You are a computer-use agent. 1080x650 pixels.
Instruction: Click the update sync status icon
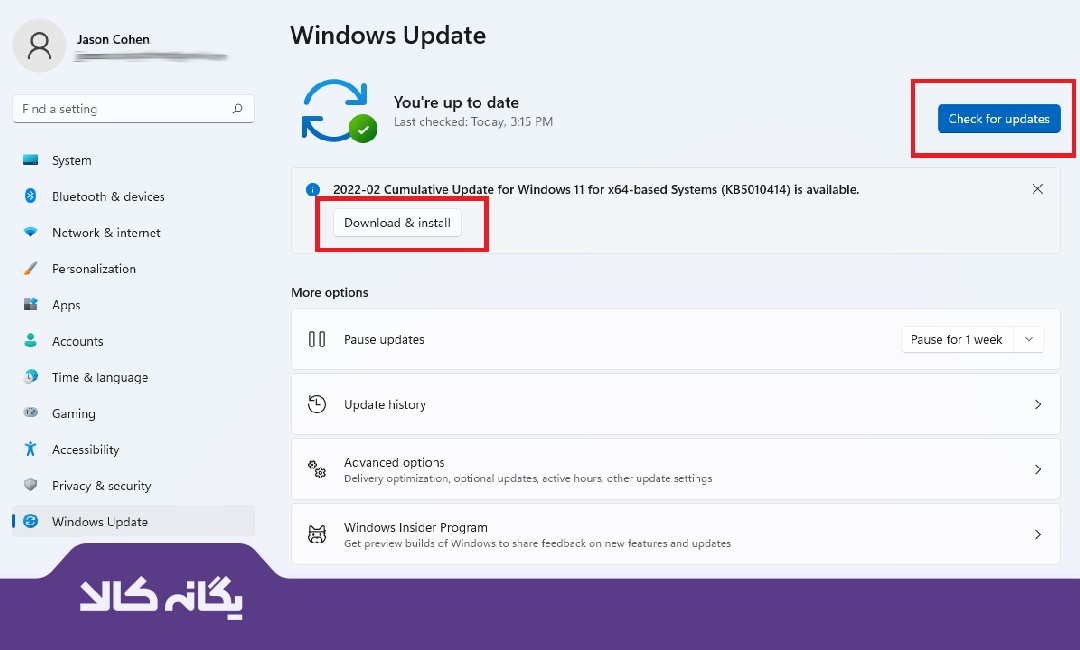pos(338,111)
